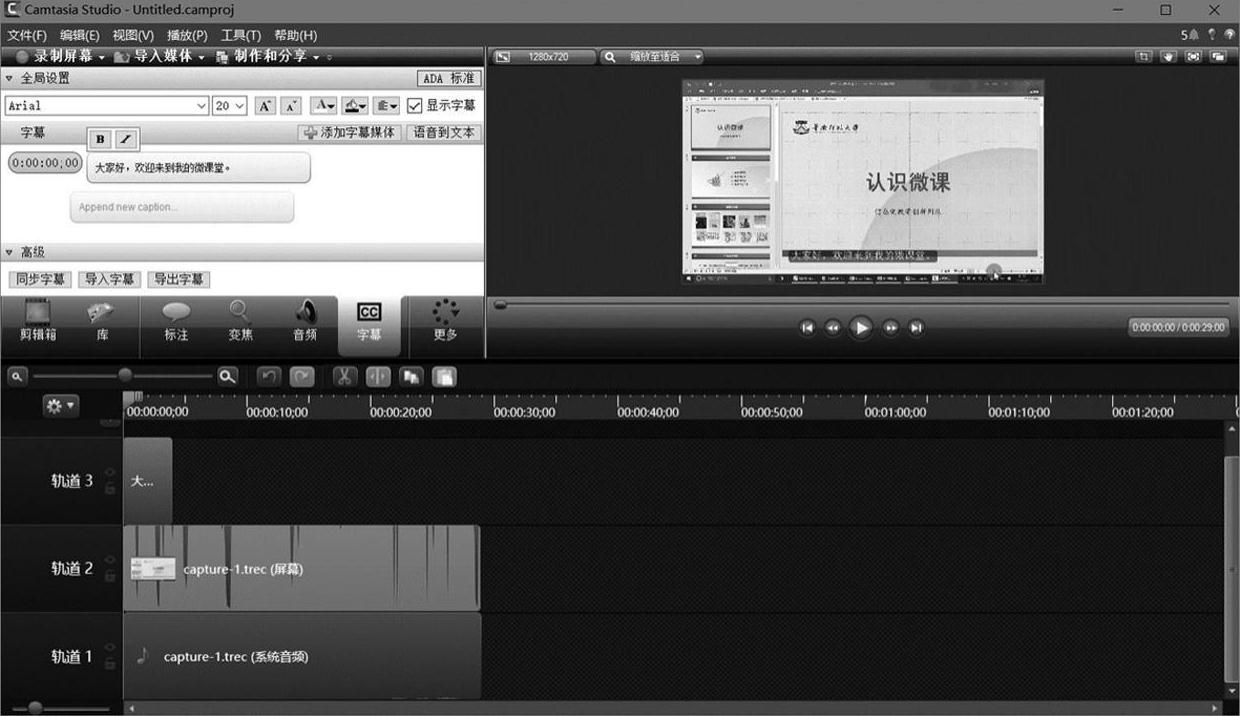Open the Arial font family dropdown

[201, 106]
